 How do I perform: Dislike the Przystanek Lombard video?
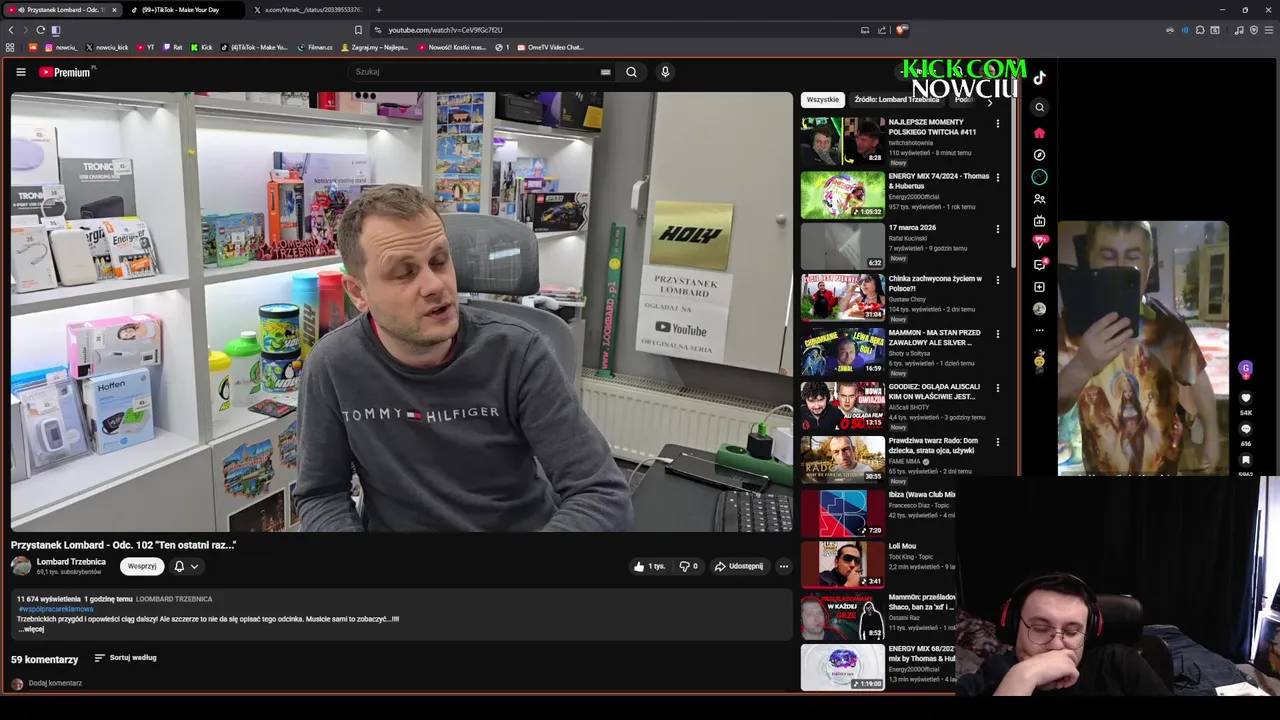point(689,566)
